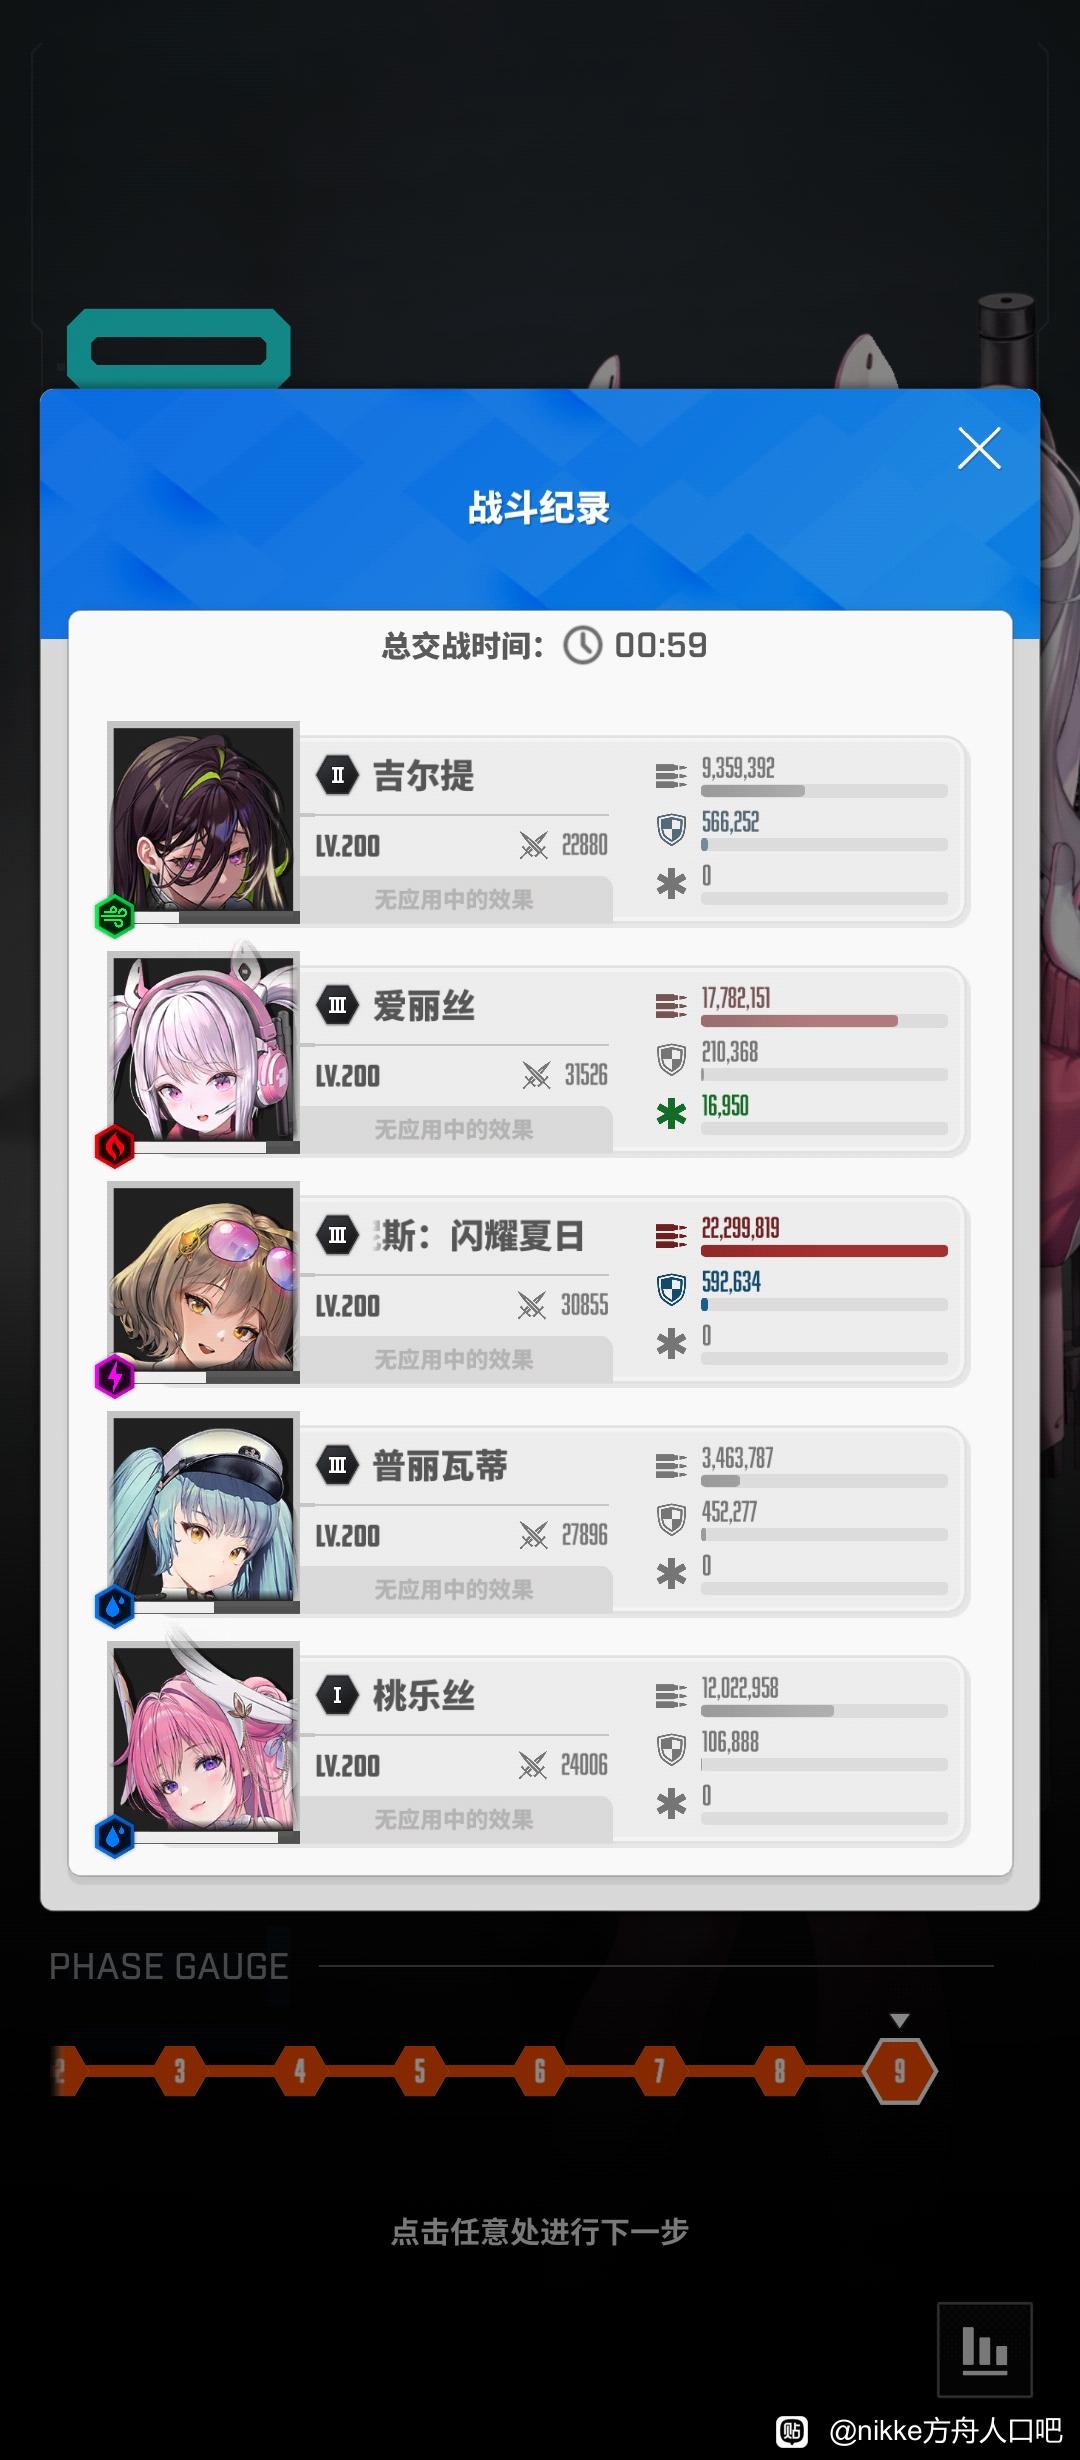This screenshot has height=2460, width=1080.
Task: Tap 点击任意处进行下一步 to continue
Action: point(539,2231)
